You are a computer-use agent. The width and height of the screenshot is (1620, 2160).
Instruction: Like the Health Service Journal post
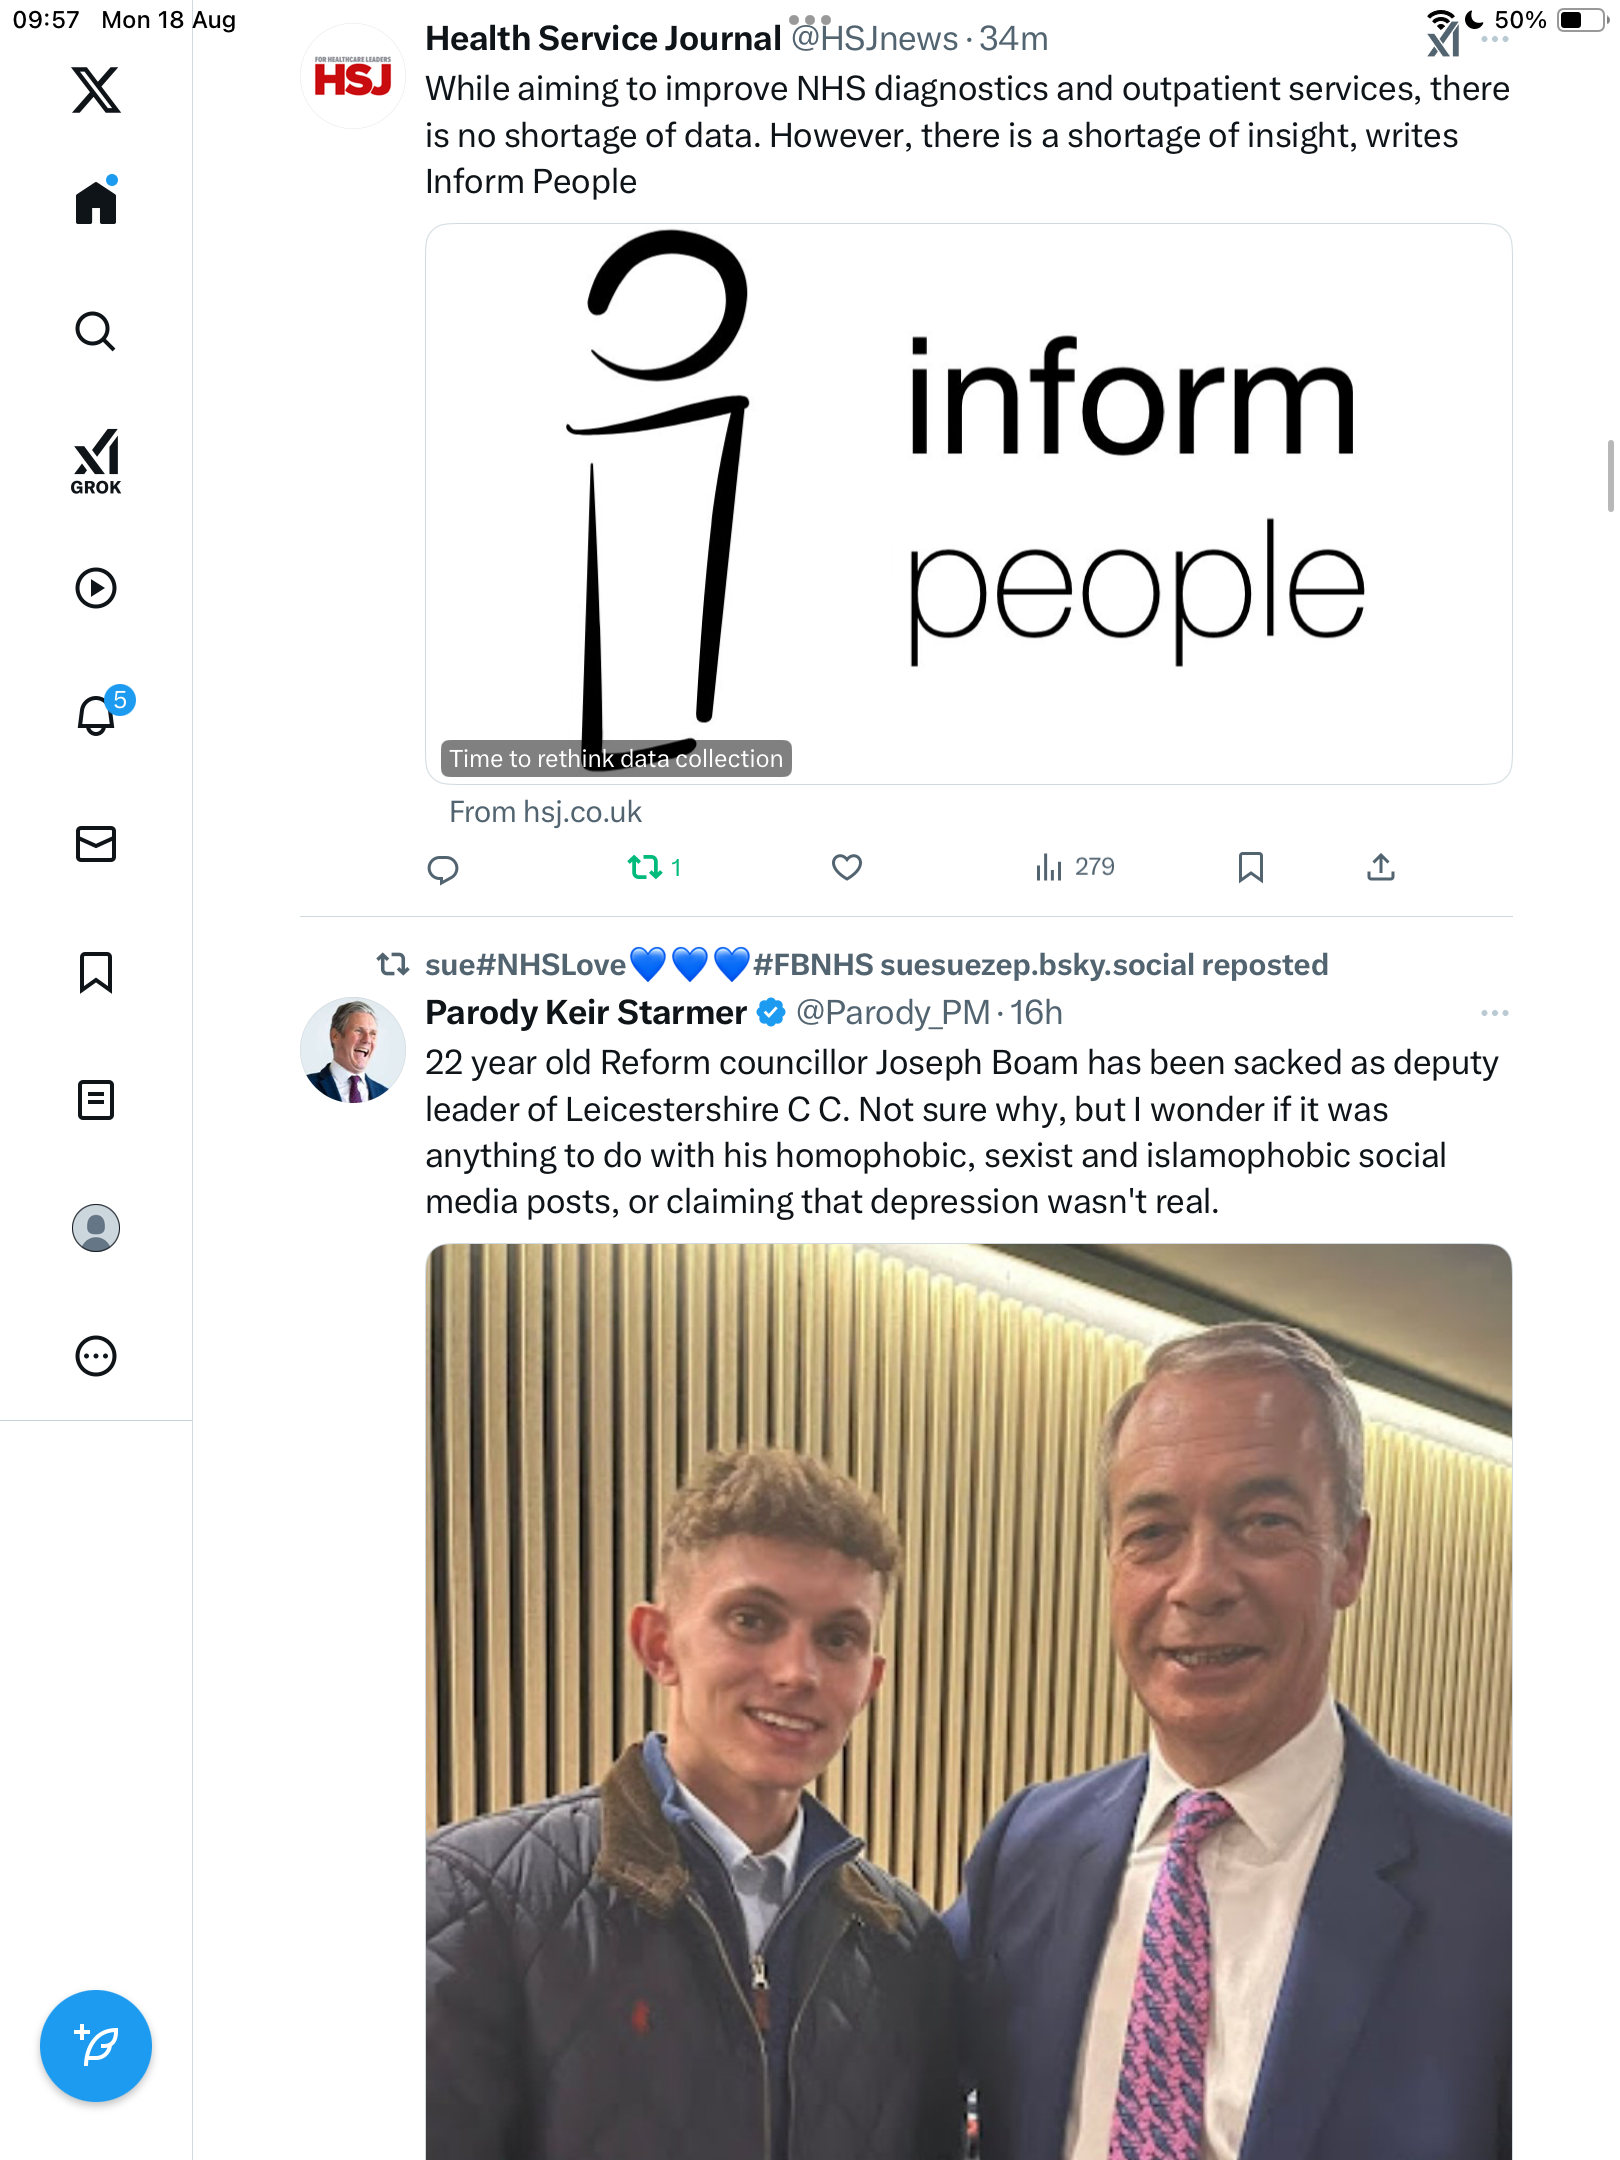pos(847,867)
